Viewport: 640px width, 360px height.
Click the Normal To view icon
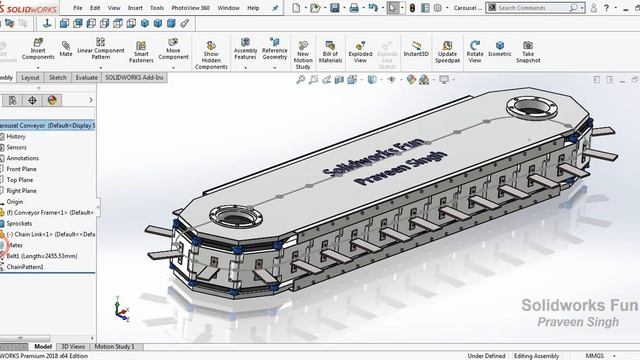point(47,24)
